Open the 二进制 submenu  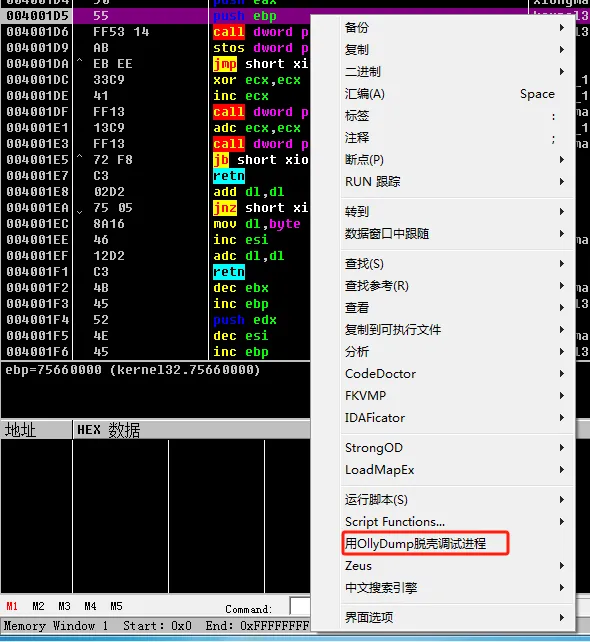pyautogui.click(x=455, y=72)
